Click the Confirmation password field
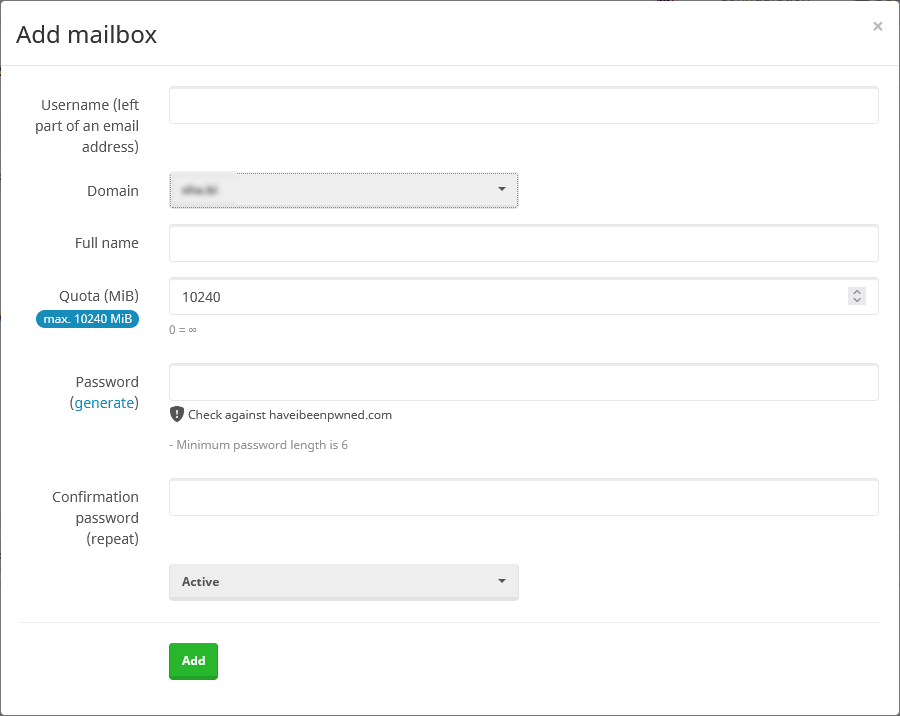 tap(523, 497)
